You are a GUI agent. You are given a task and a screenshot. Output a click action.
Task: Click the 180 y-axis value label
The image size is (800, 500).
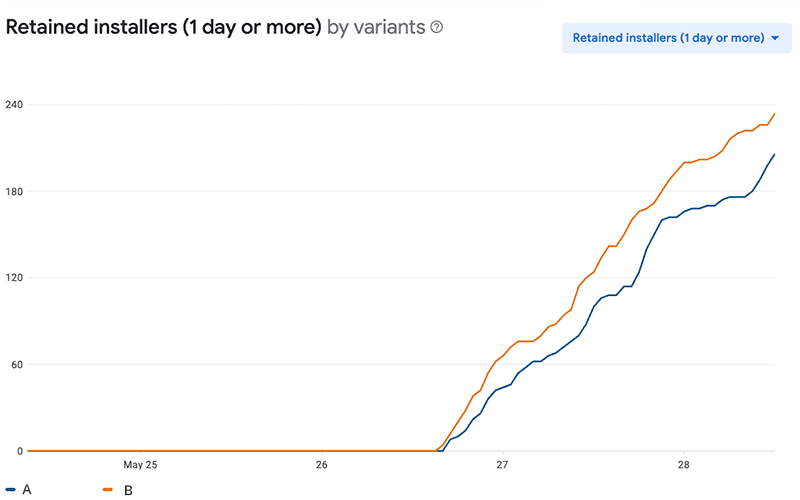pos(14,191)
